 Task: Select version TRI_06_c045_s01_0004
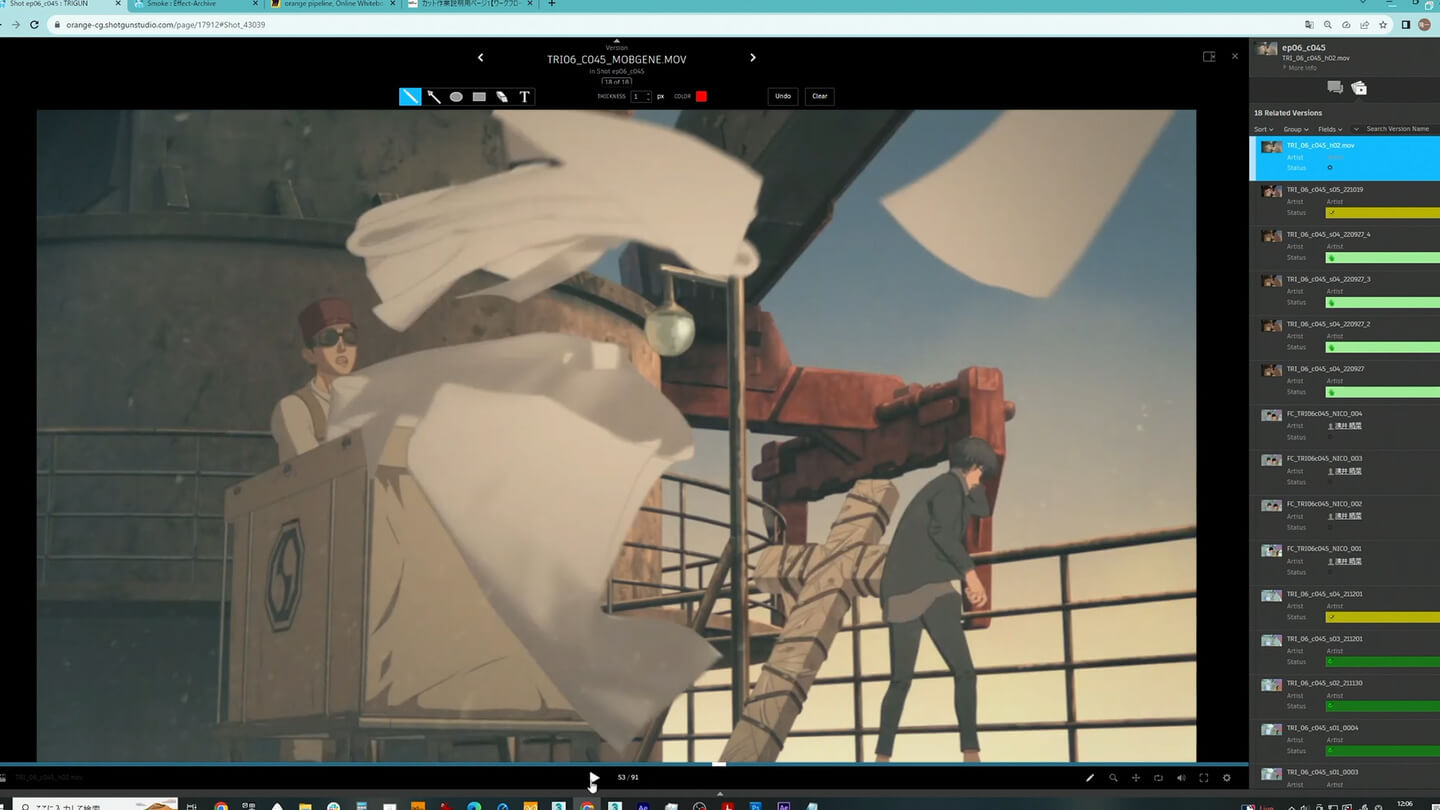pos(1344,740)
